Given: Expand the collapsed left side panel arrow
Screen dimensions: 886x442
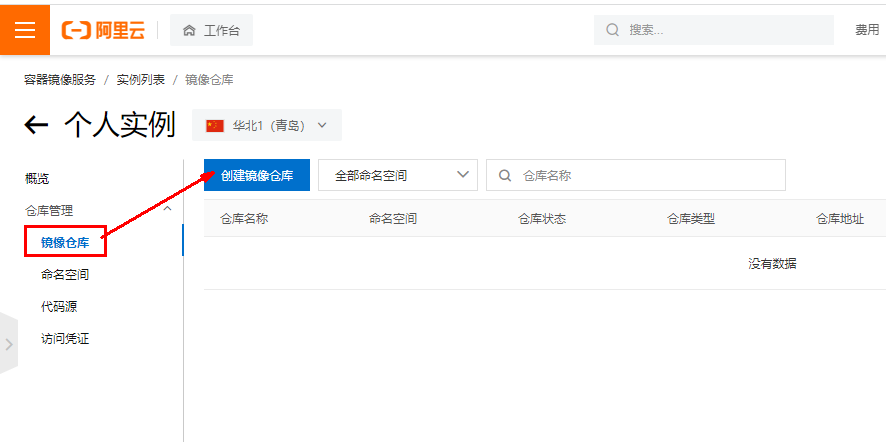Looking at the screenshot, I should pos(9,344).
